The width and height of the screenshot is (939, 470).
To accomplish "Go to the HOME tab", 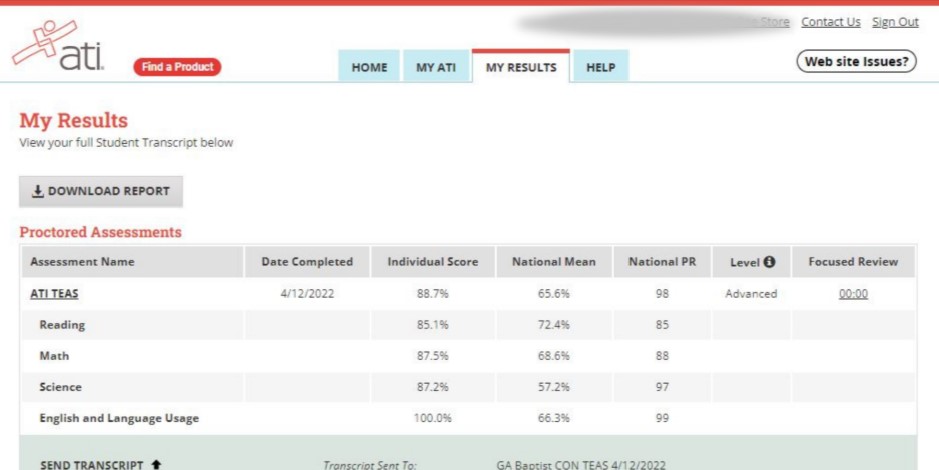I will point(369,67).
